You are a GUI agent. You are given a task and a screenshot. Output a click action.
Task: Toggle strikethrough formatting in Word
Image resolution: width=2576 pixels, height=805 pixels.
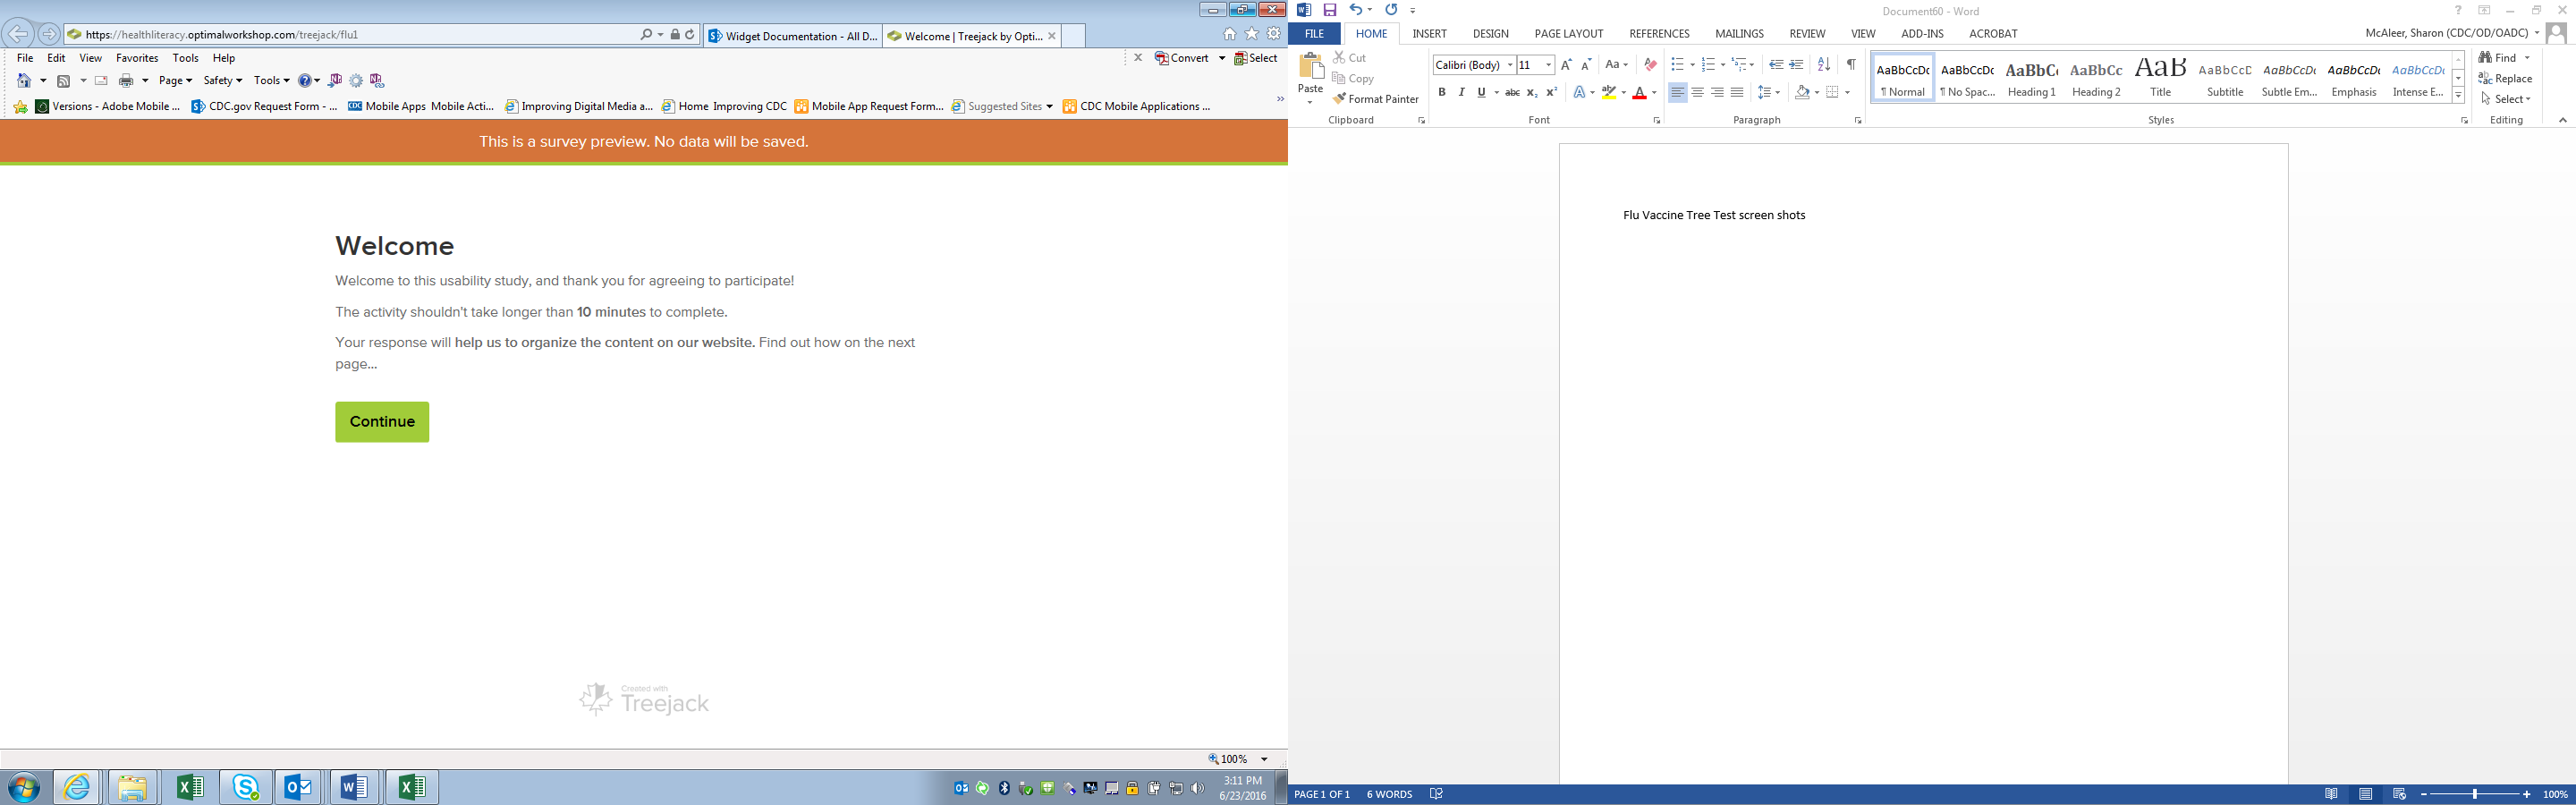click(x=1512, y=93)
